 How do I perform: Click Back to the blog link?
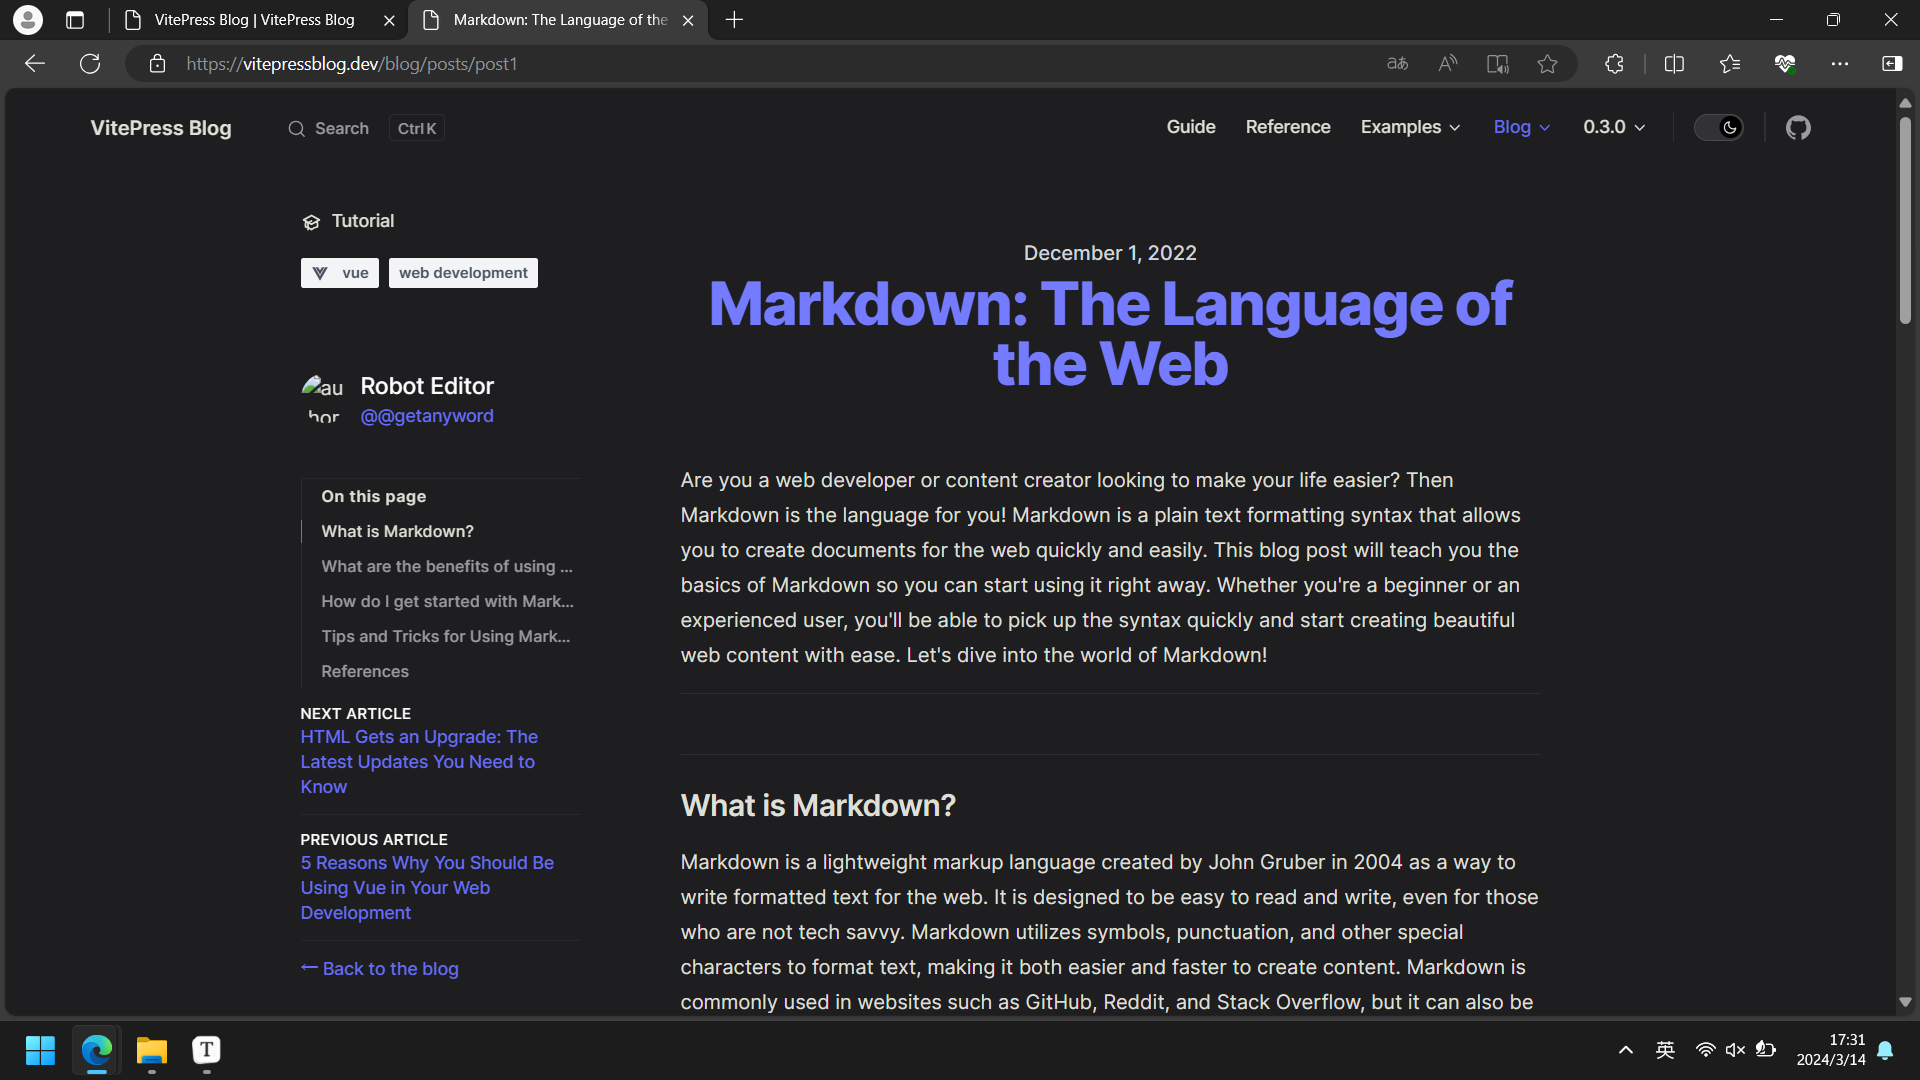tap(380, 968)
